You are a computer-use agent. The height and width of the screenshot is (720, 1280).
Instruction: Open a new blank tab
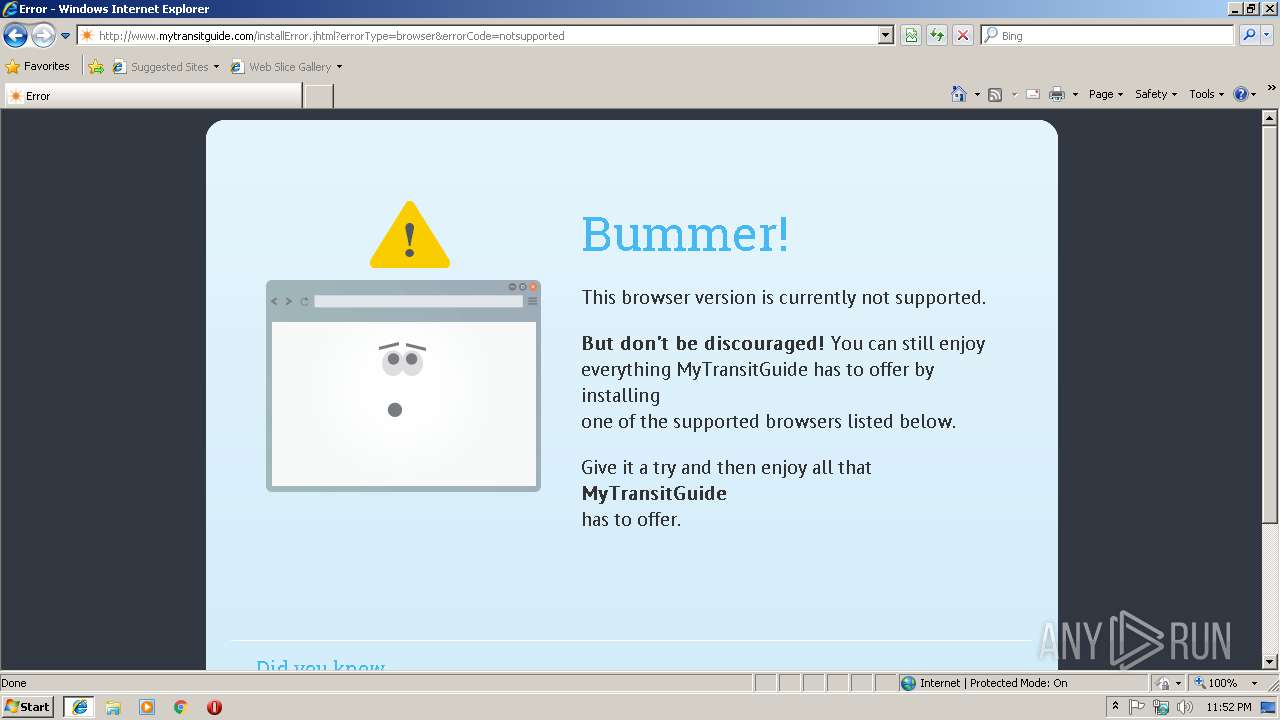[x=318, y=96]
